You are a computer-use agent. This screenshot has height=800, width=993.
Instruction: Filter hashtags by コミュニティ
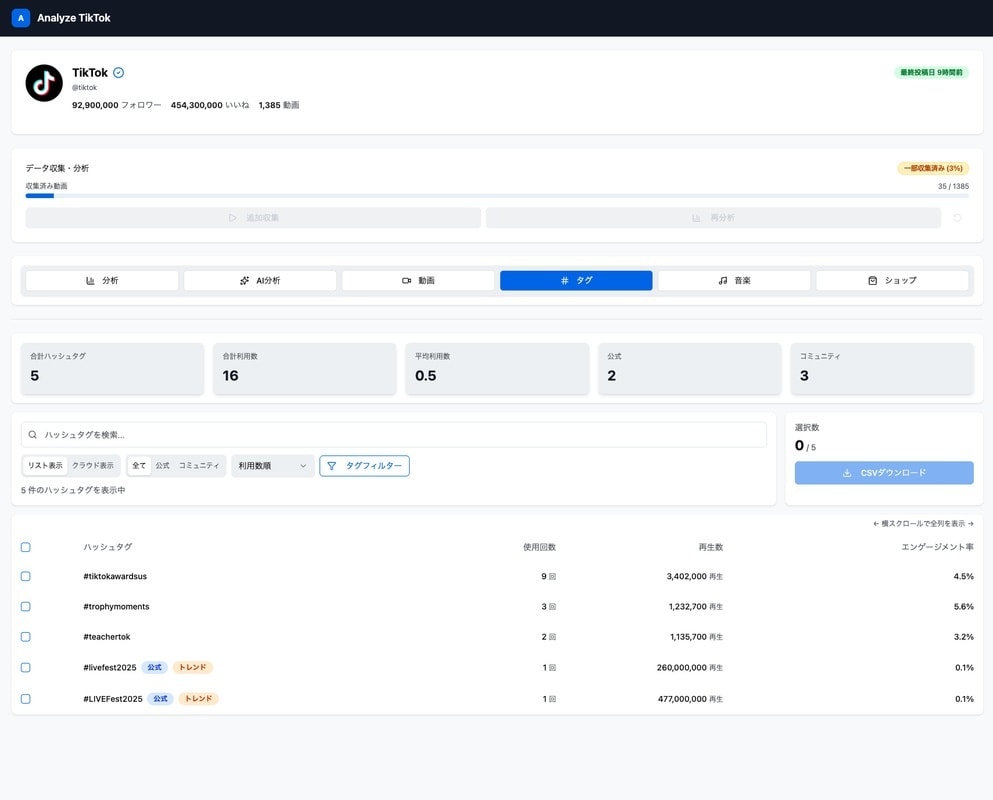pyautogui.click(x=199, y=466)
